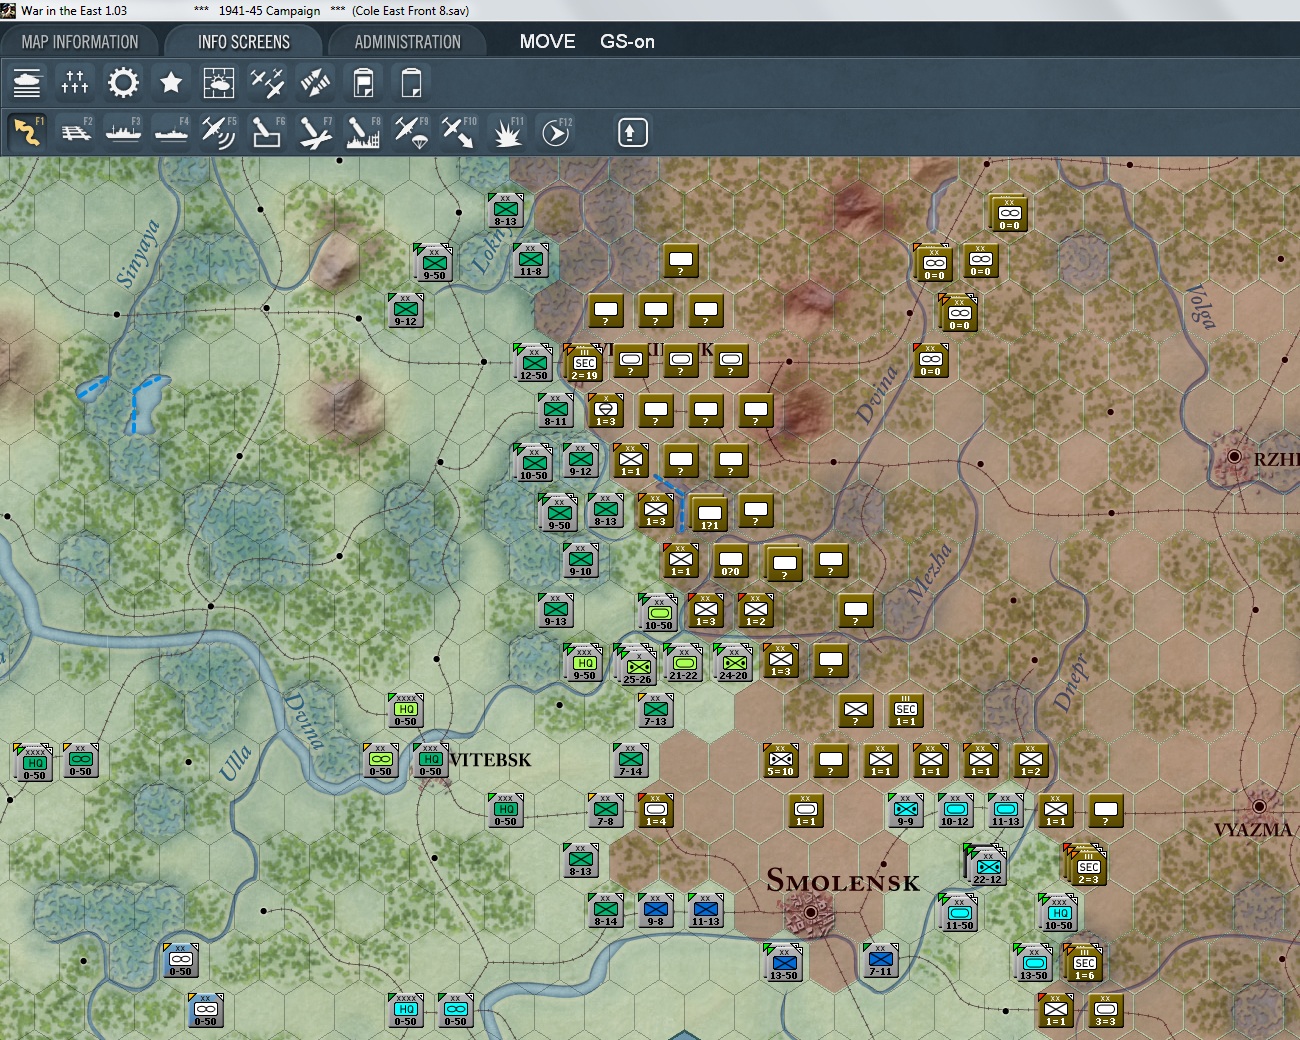Select the blue 13-50 unit south of Smolensk

(x=784, y=962)
